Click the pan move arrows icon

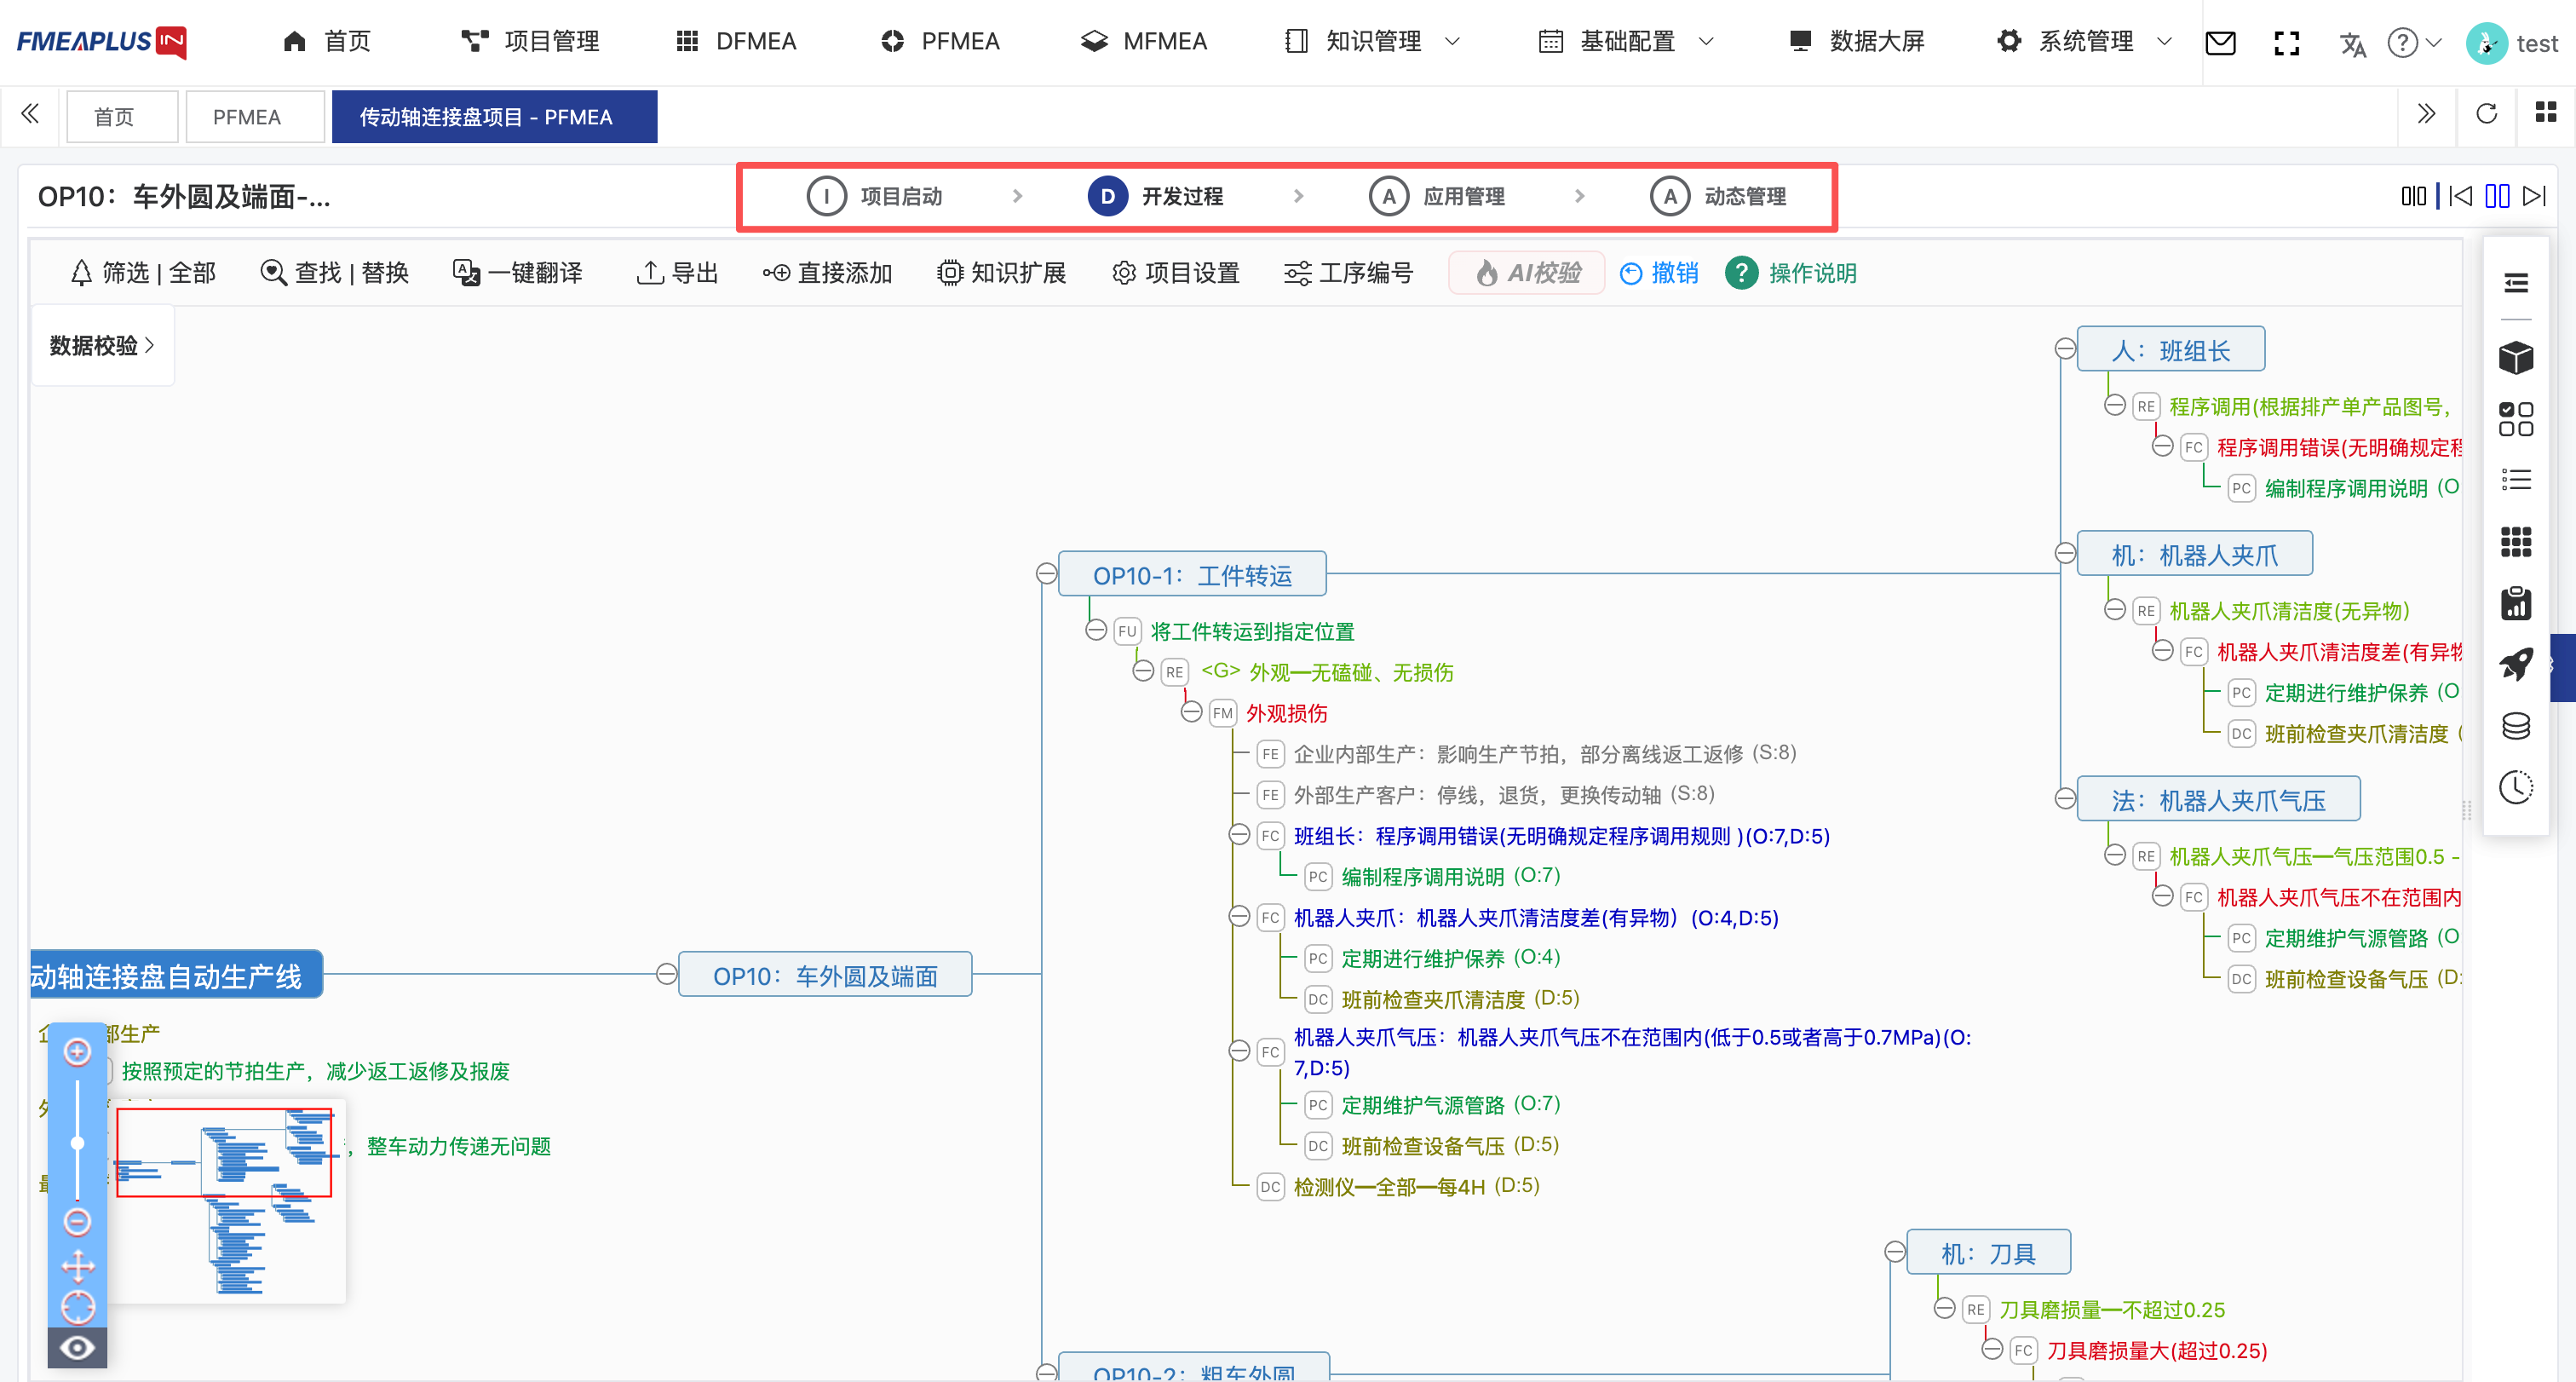(x=77, y=1266)
